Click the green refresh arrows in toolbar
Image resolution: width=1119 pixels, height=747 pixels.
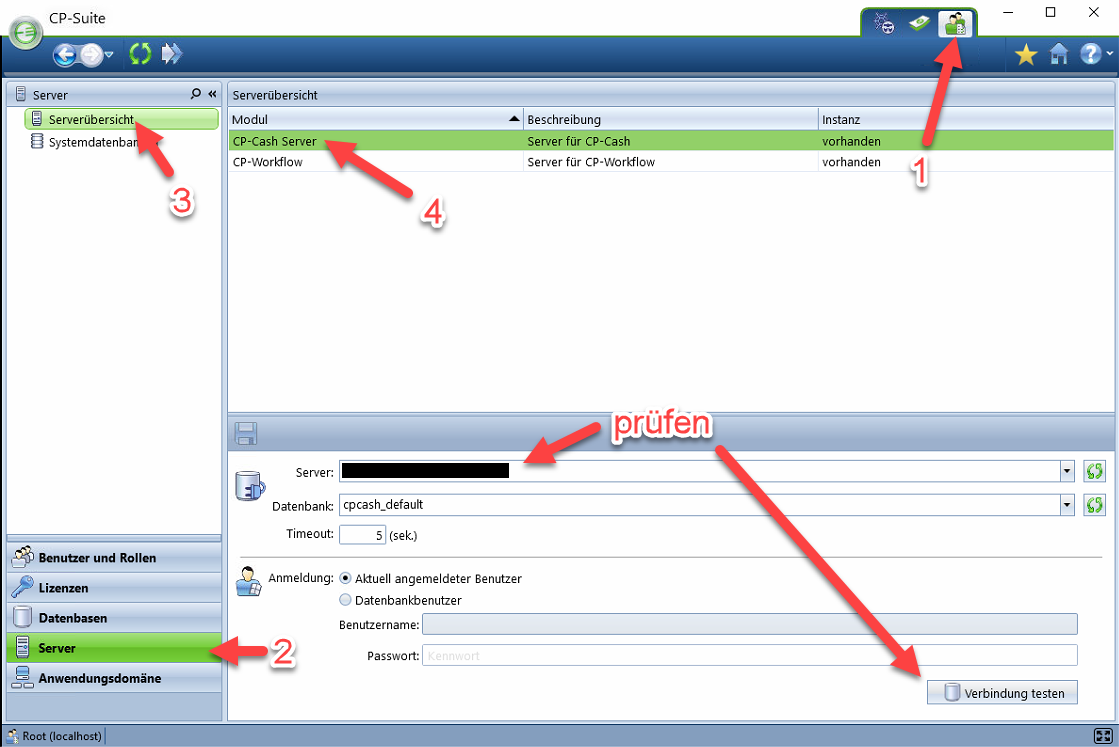click(139, 55)
